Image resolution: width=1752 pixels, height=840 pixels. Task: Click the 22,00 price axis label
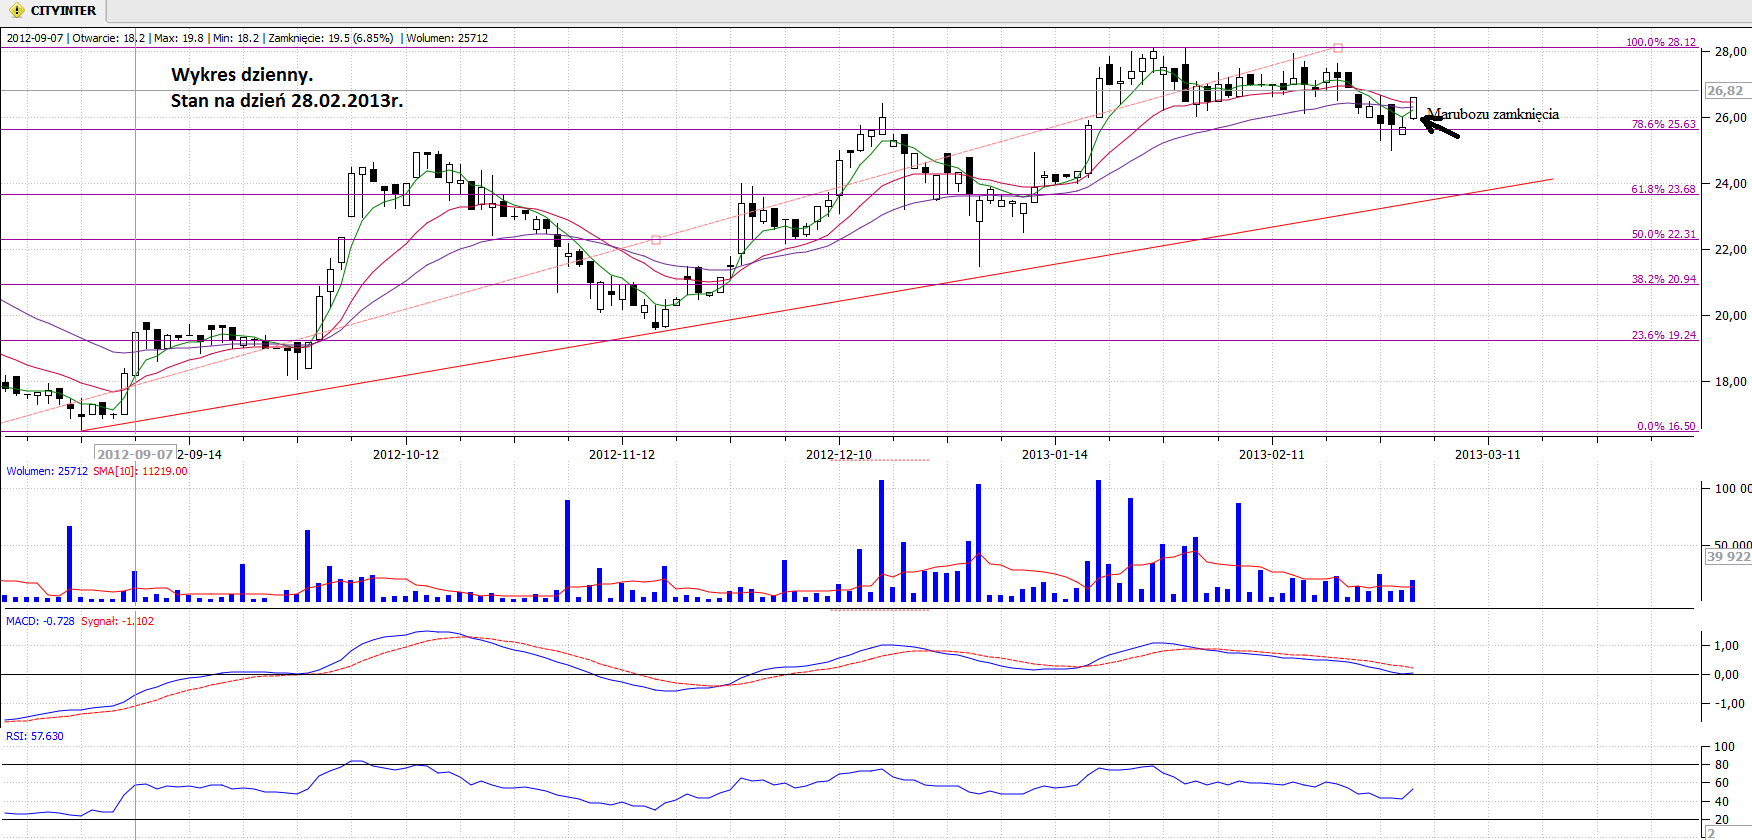coord(1731,250)
